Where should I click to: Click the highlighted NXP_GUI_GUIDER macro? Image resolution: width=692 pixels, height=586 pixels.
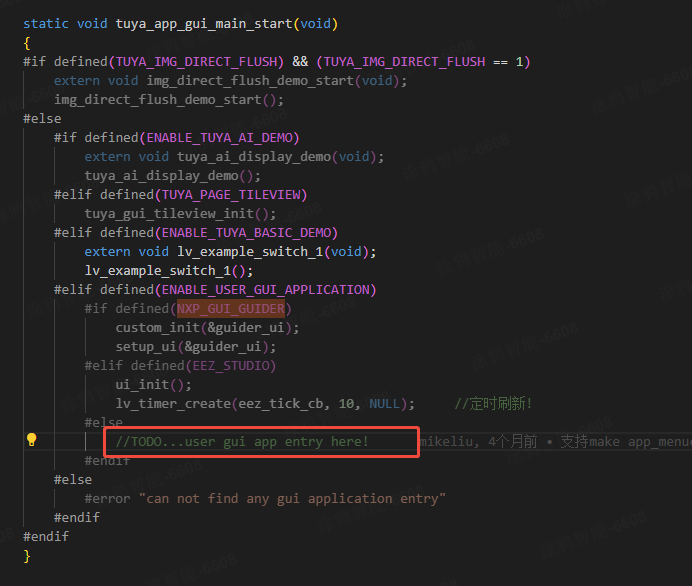230,309
